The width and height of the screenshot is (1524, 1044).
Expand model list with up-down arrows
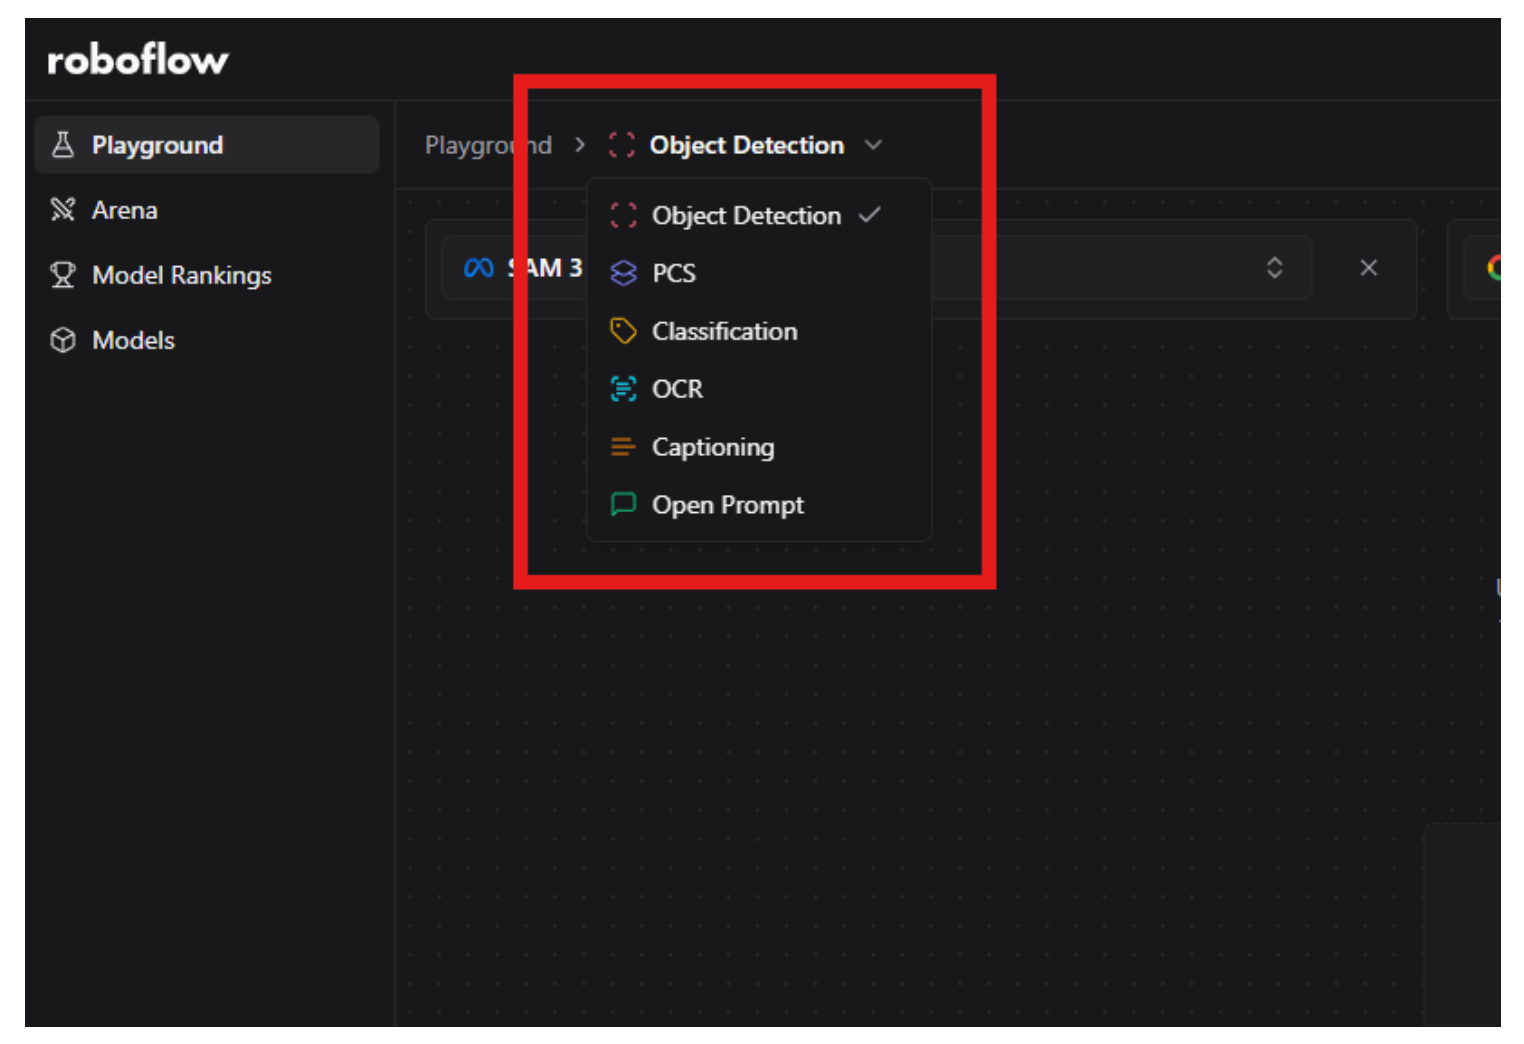pos(1274,268)
